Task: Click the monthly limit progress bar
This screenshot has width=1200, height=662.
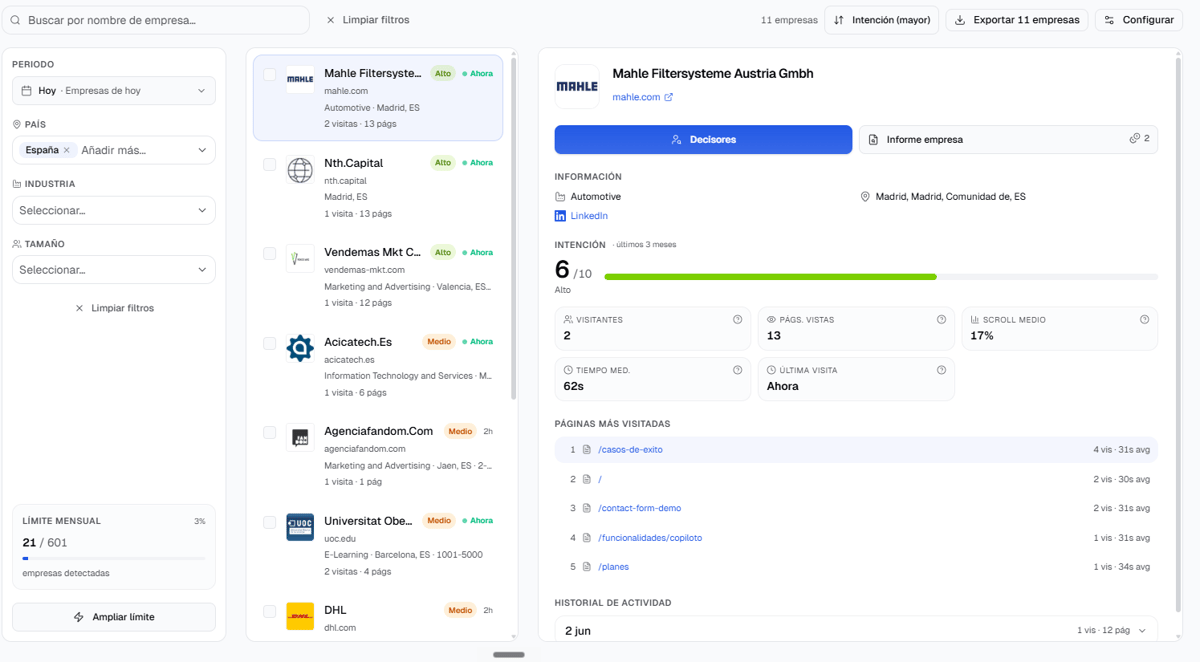Action: (x=114, y=558)
